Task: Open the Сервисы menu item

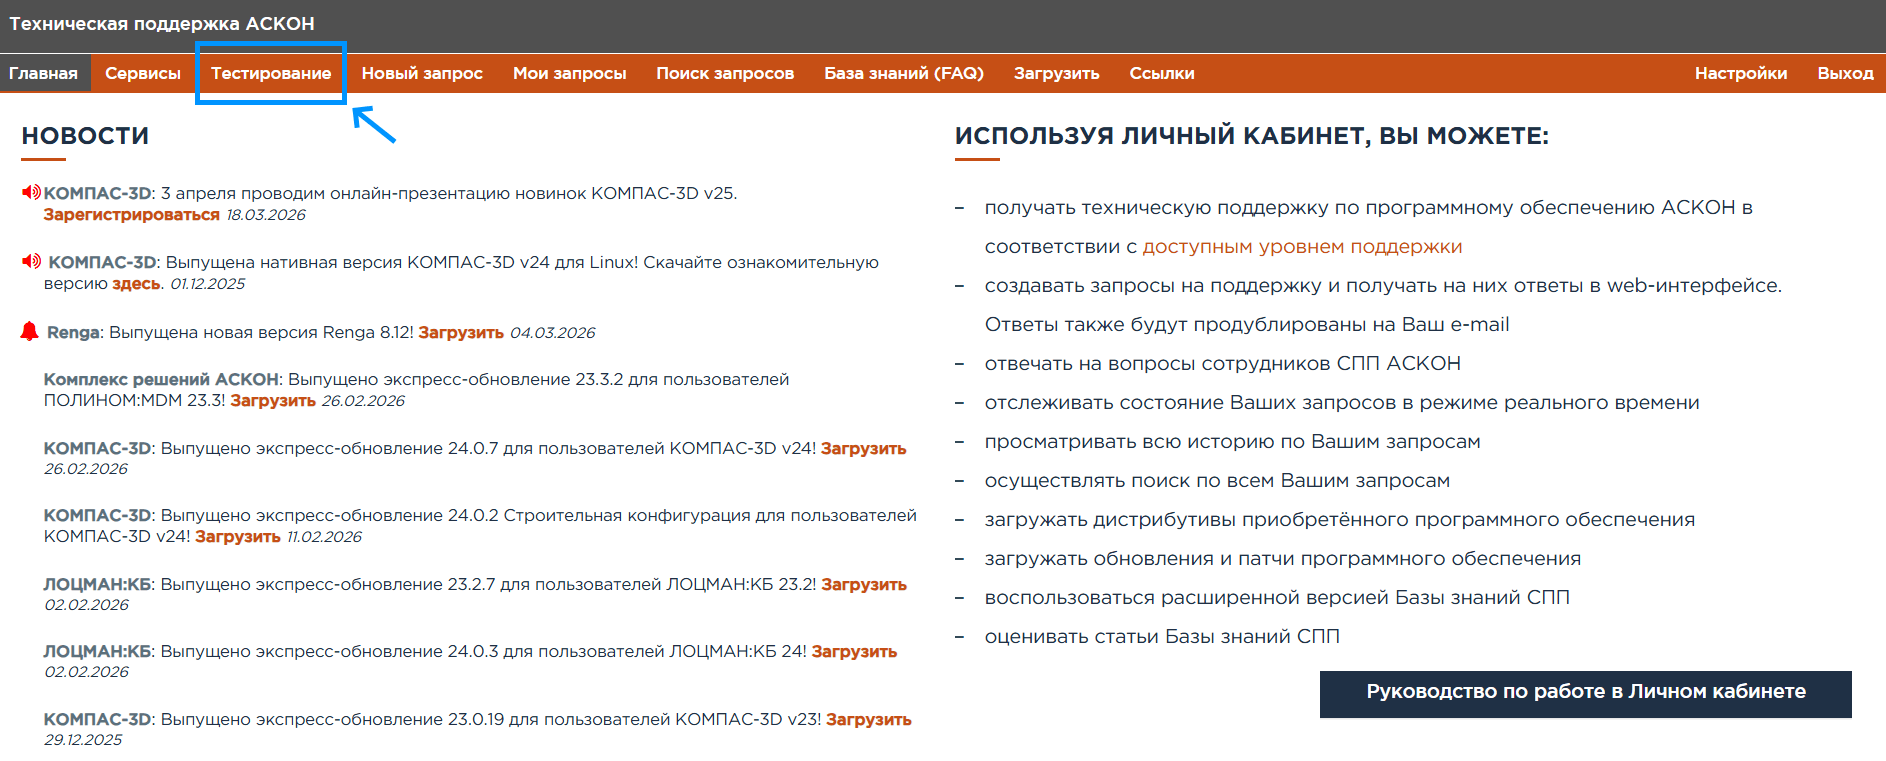Action: pos(143,73)
